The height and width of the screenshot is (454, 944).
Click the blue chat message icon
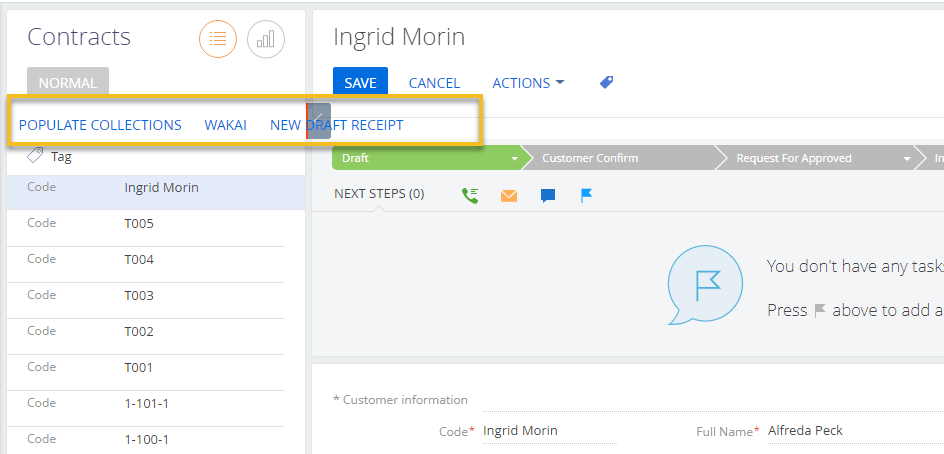[547, 195]
